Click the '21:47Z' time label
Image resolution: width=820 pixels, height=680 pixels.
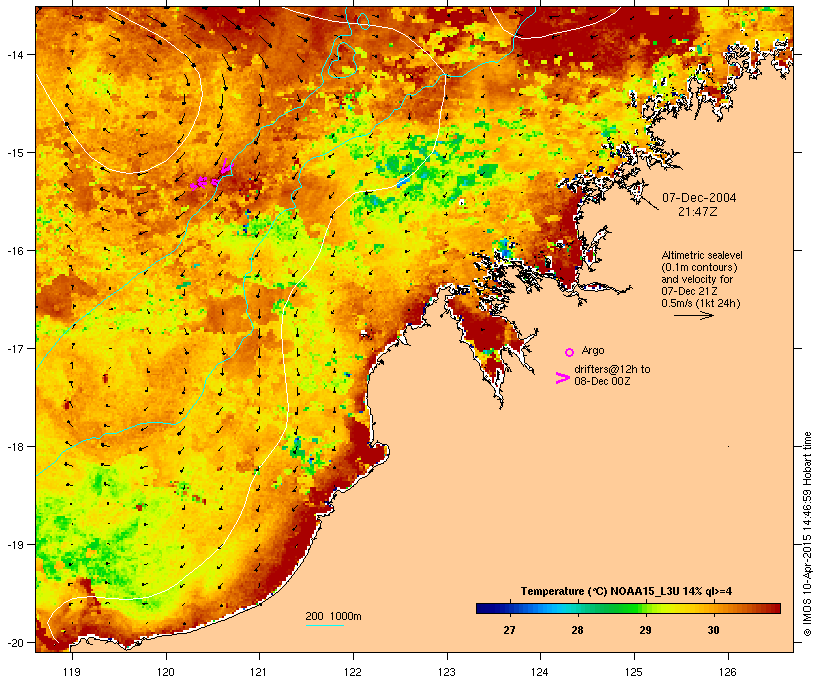pyautogui.click(x=698, y=212)
